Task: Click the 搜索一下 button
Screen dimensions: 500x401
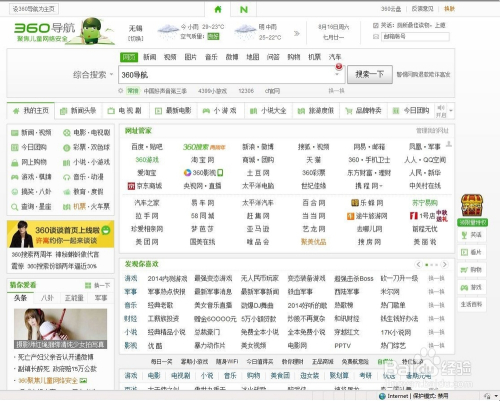Action: point(370,74)
